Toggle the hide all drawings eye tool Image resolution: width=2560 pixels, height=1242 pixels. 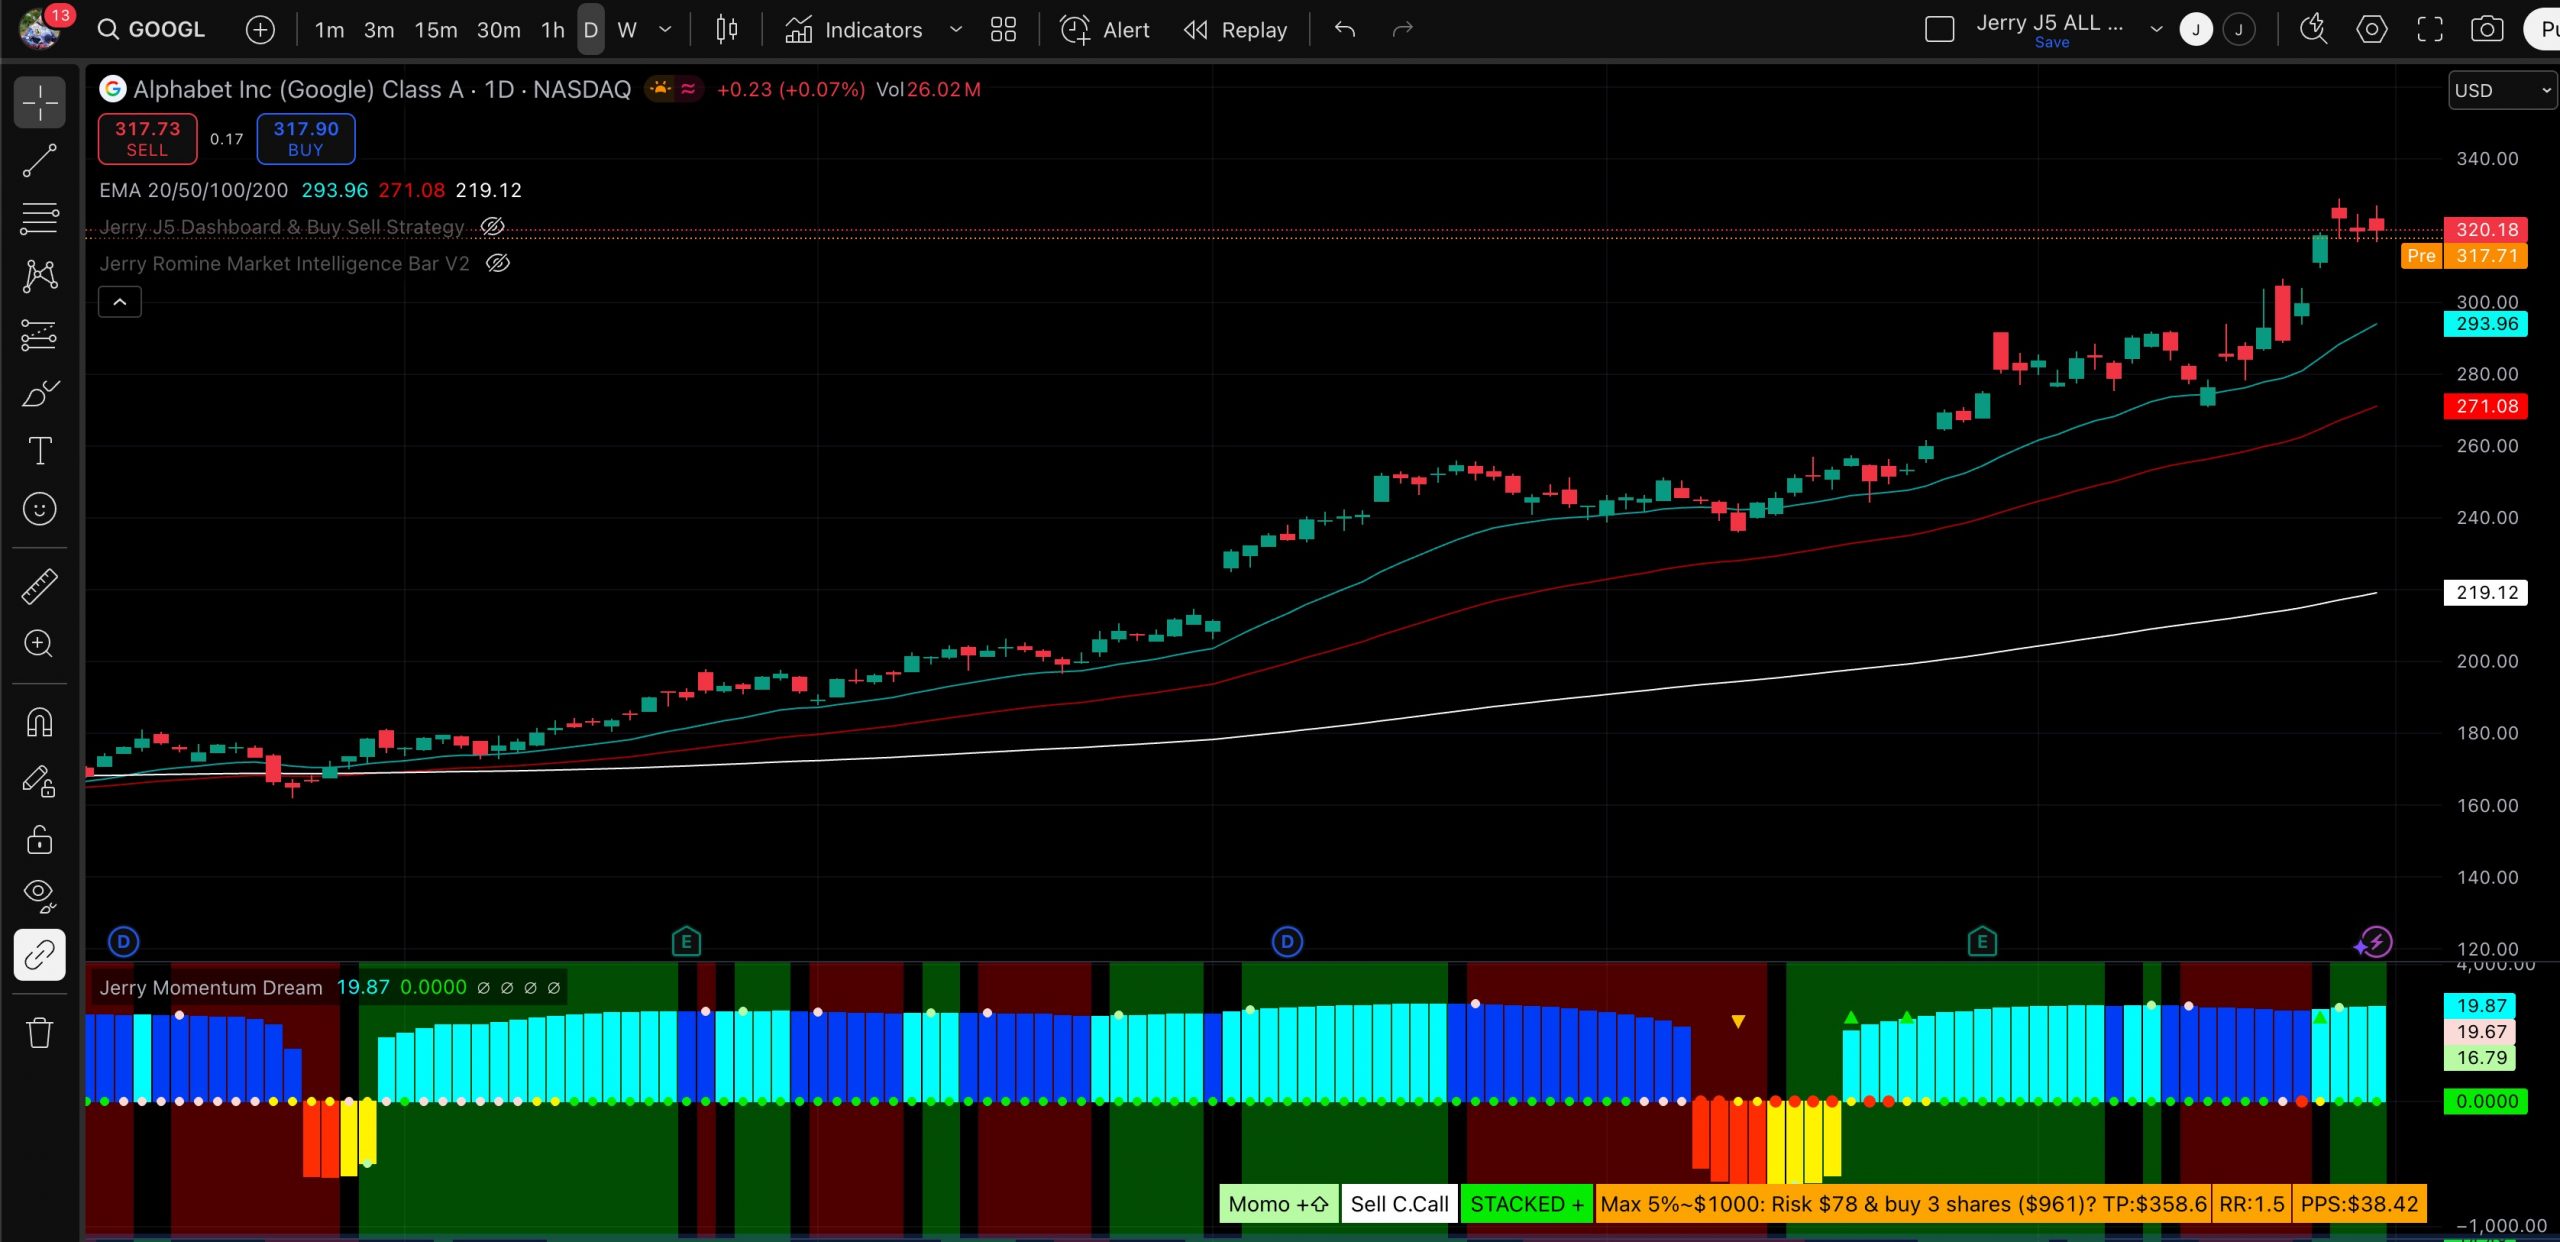[39, 894]
